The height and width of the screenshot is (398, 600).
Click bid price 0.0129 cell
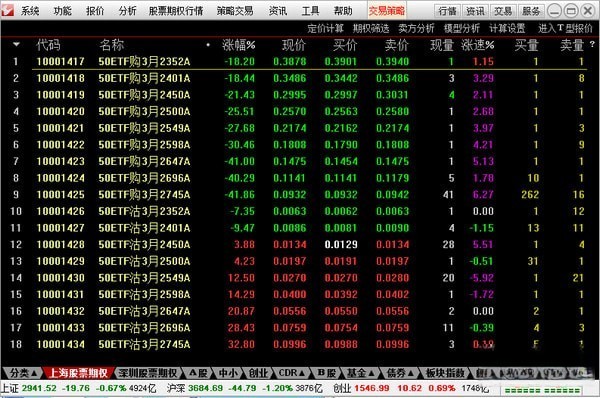341,245
